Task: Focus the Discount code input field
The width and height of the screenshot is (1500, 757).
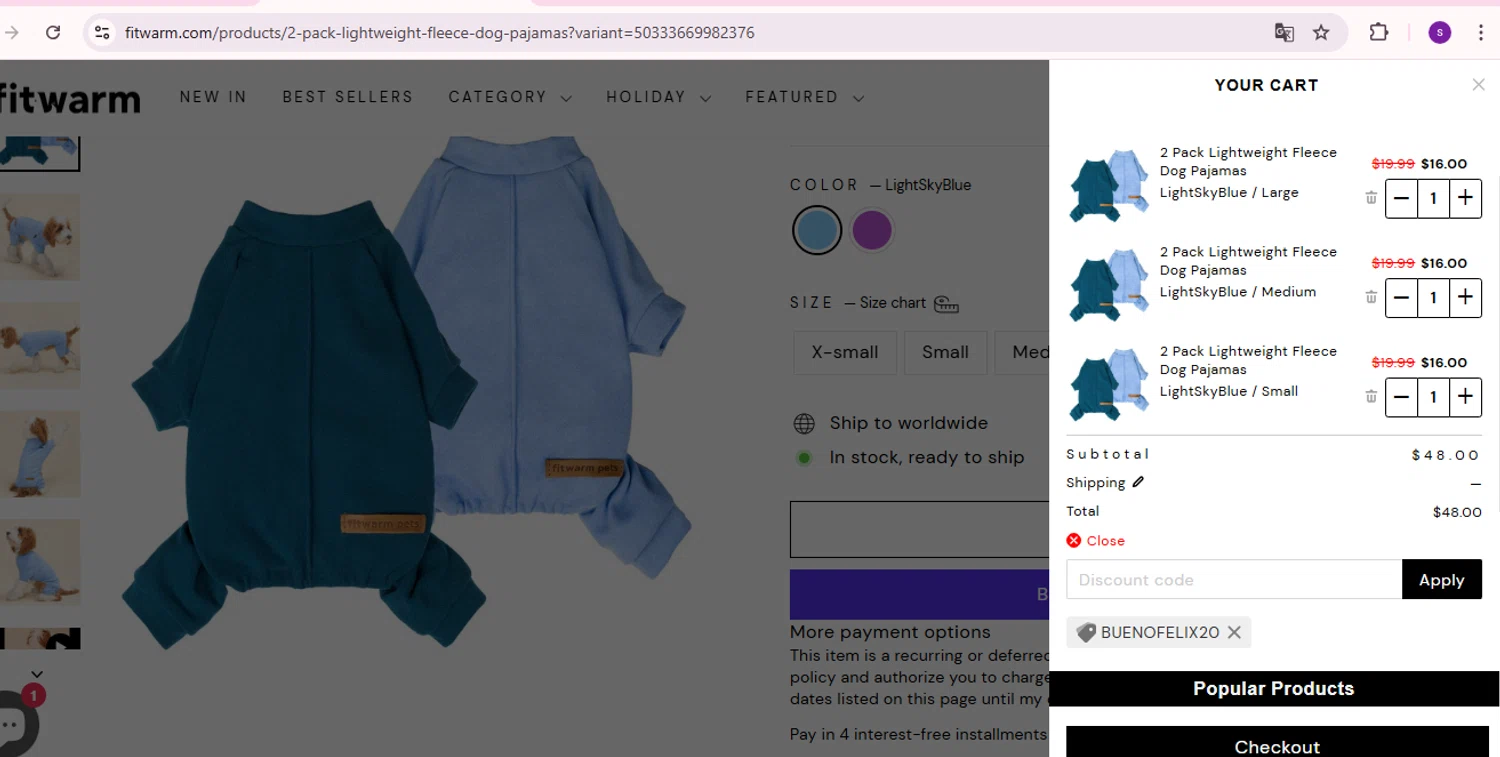Action: (1234, 580)
